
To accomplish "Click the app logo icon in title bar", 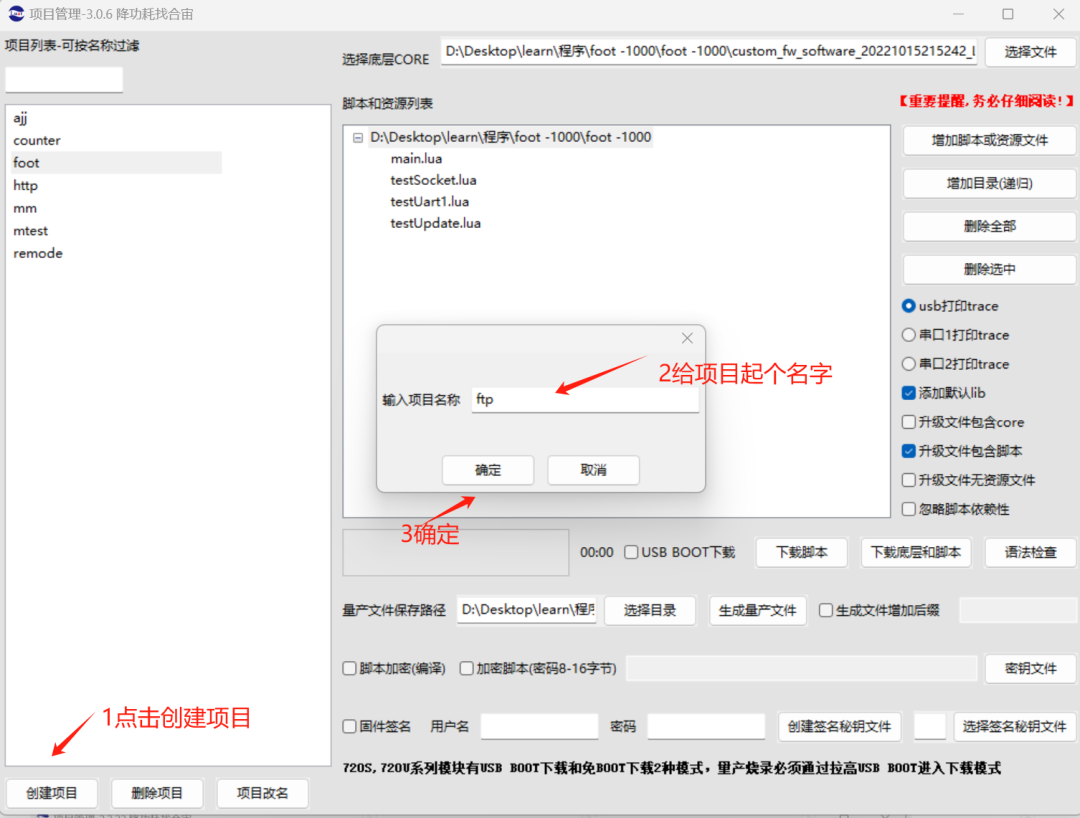I will [x=16, y=13].
